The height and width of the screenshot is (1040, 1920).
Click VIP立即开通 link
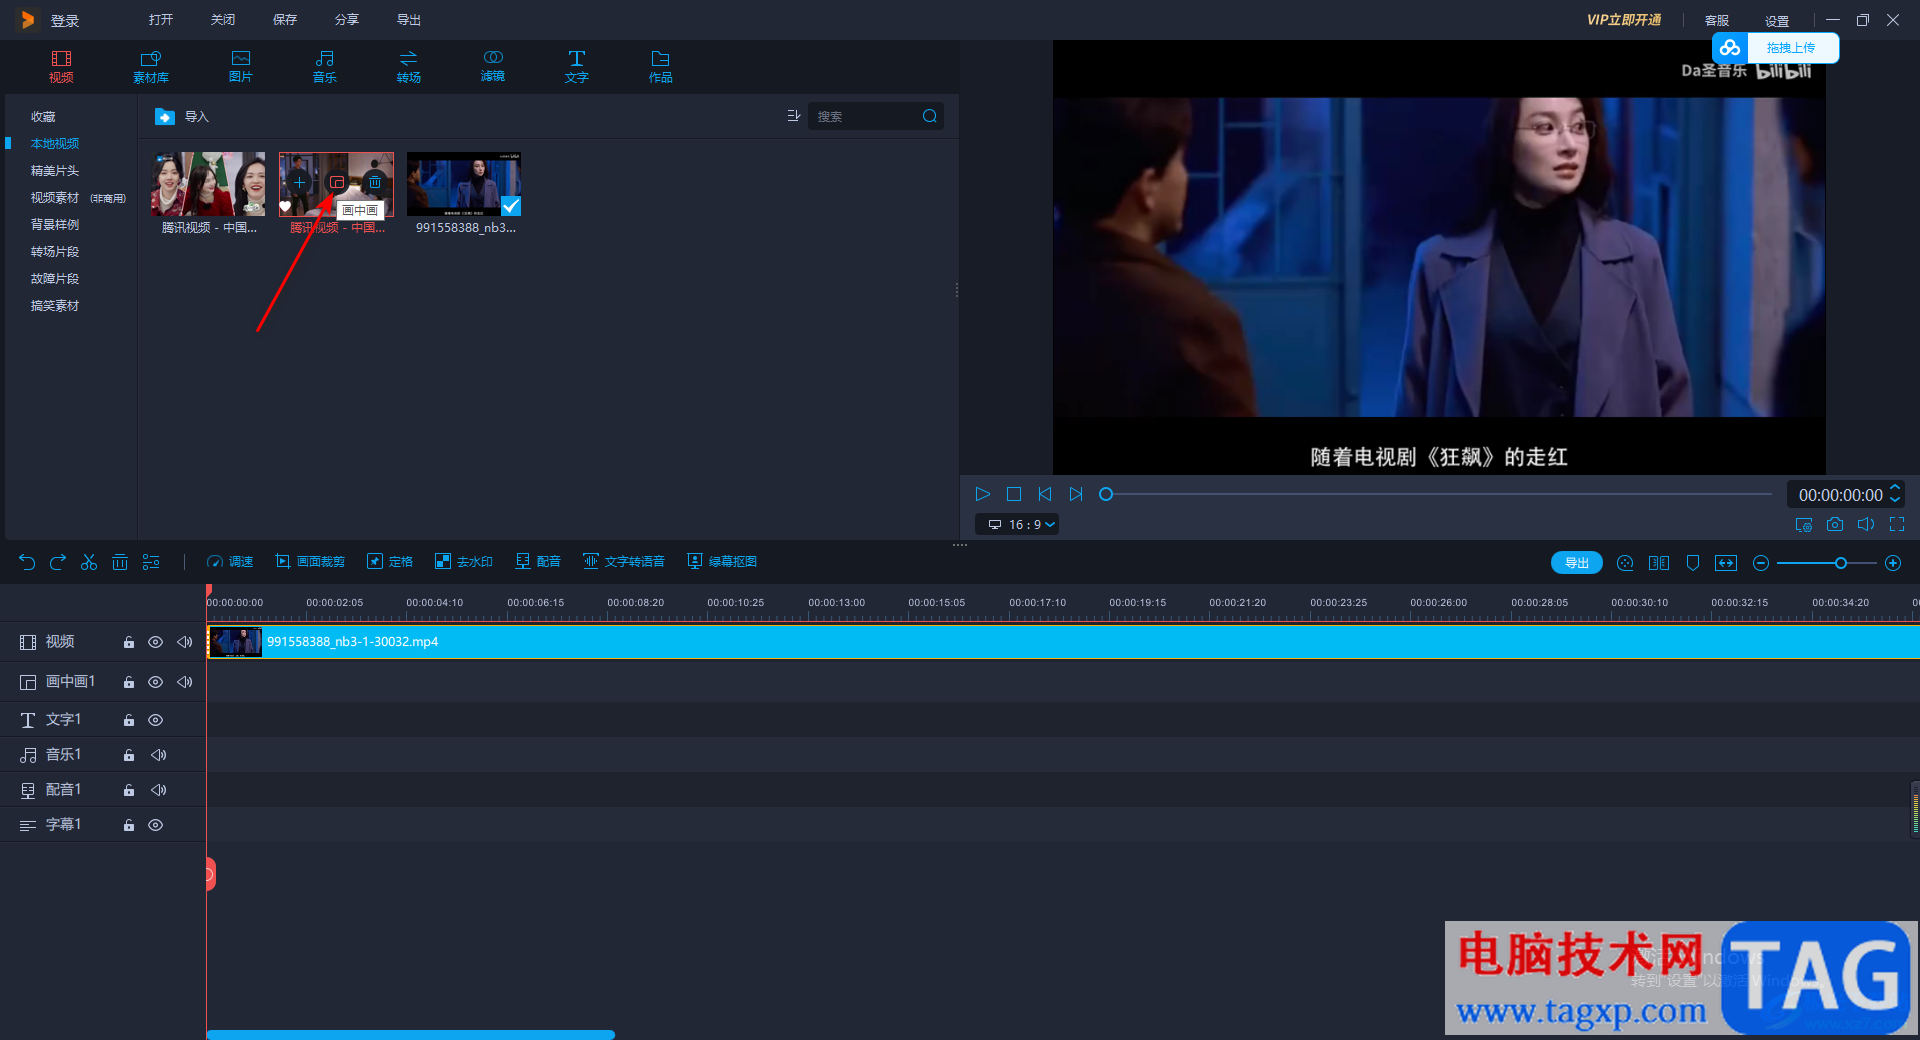pos(1624,20)
